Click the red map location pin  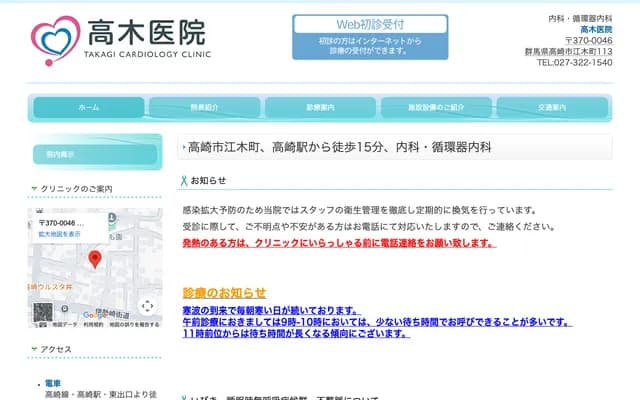click(95, 259)
